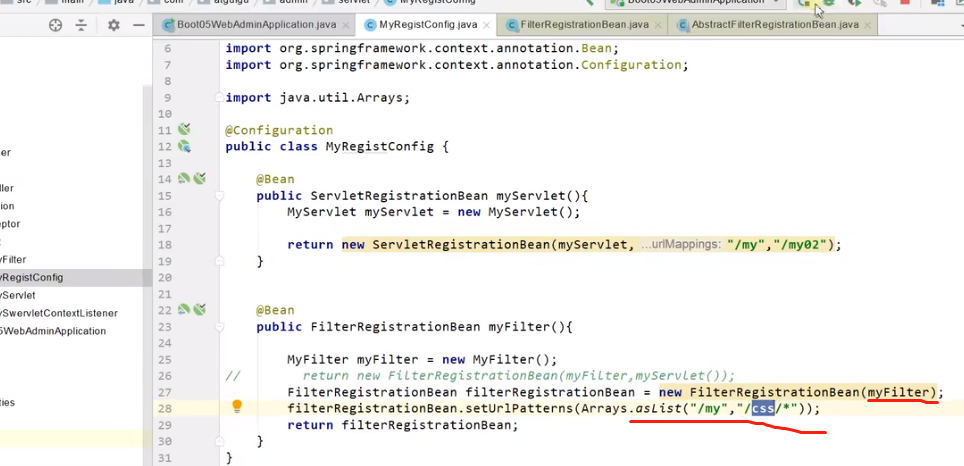The width and height of the screenshot is (964, 466).
Task: Switch to Boot05WebAdminApplication.java tab
Action: (256, 25)
